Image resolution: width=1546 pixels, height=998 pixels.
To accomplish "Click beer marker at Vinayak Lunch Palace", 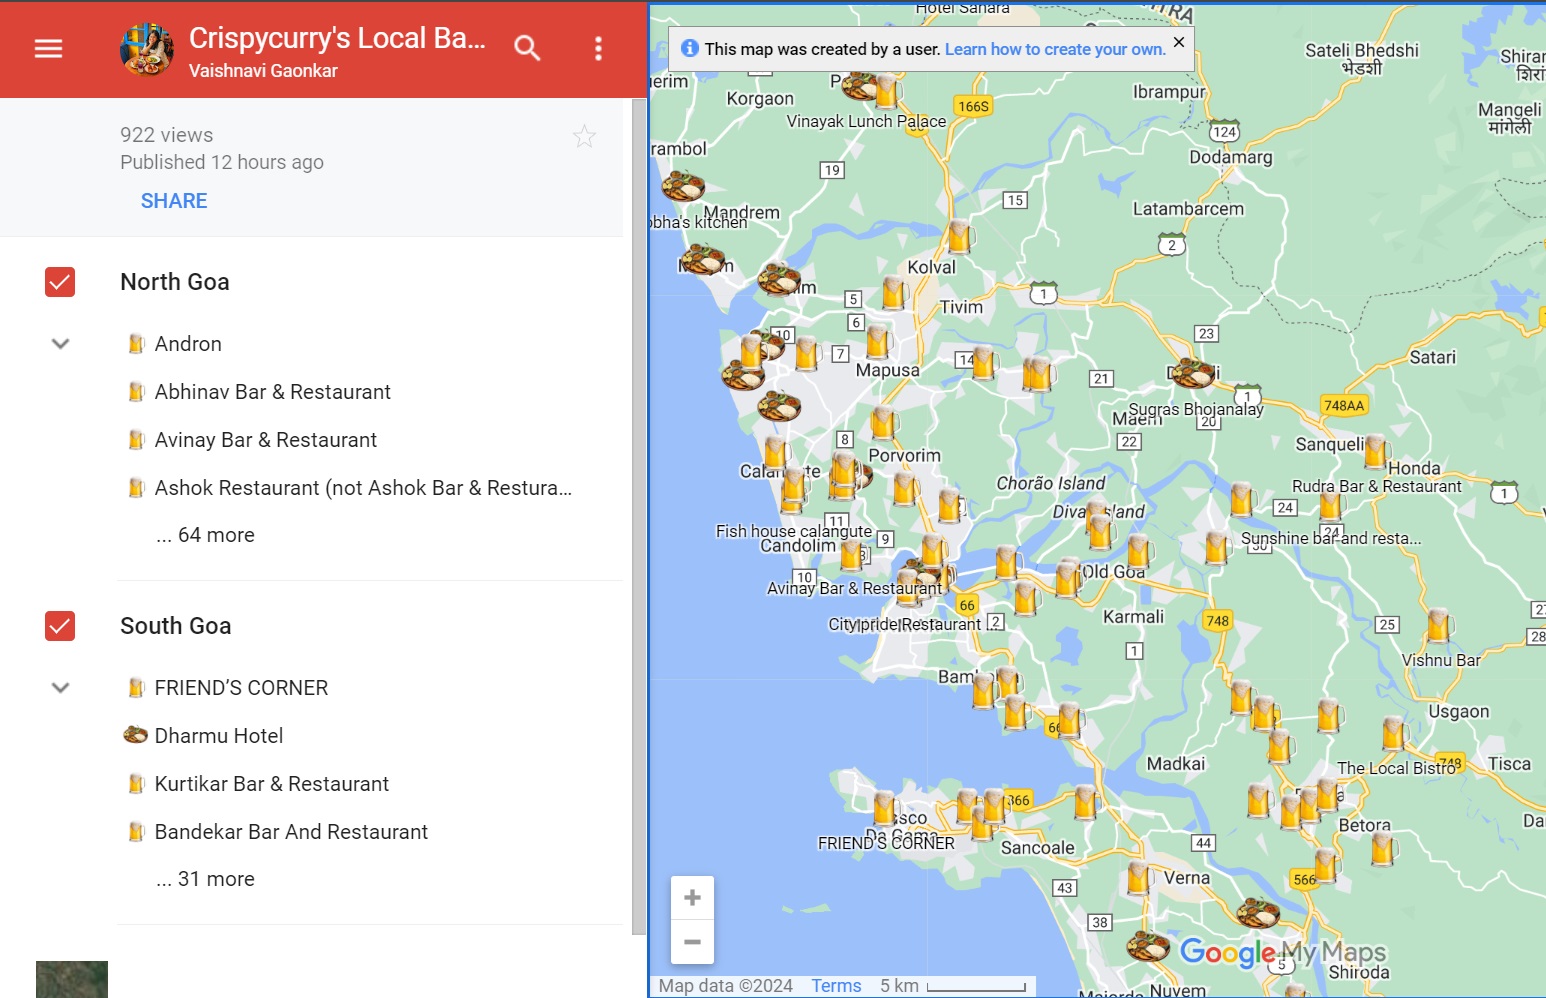I will (x=886, y=92).
